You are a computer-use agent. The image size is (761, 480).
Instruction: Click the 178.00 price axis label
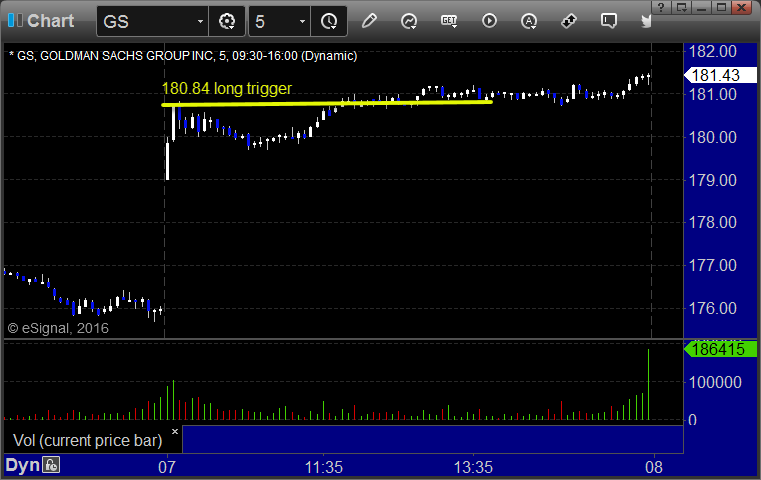pyautogui.click(x=713, y=222)
